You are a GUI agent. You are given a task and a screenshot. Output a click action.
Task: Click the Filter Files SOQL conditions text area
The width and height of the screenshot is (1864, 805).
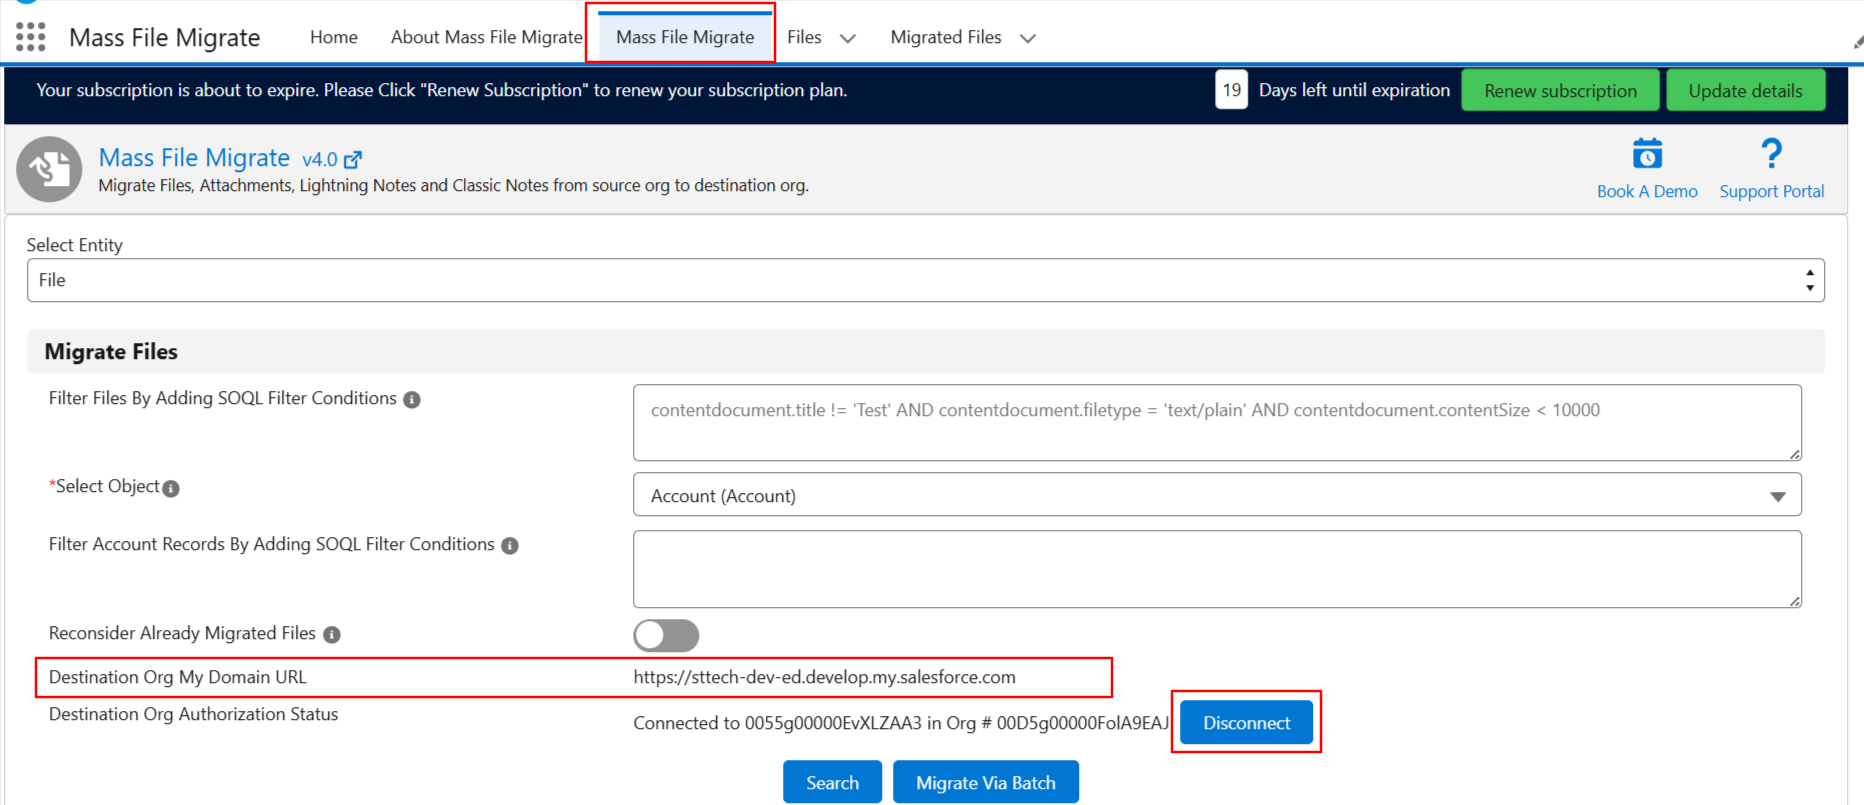(x=1217, y=422)
